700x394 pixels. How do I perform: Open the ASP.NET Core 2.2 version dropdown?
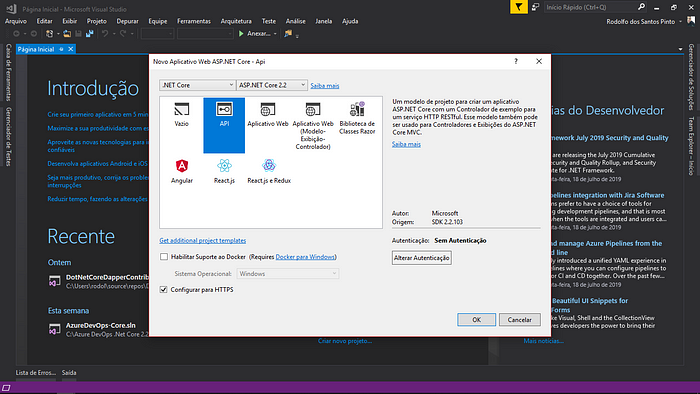272,85
